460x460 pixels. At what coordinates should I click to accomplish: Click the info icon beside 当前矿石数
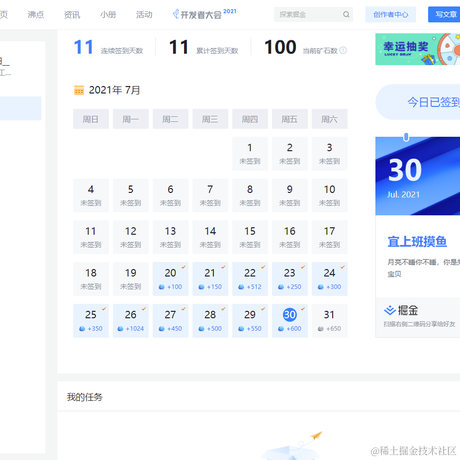343,50
